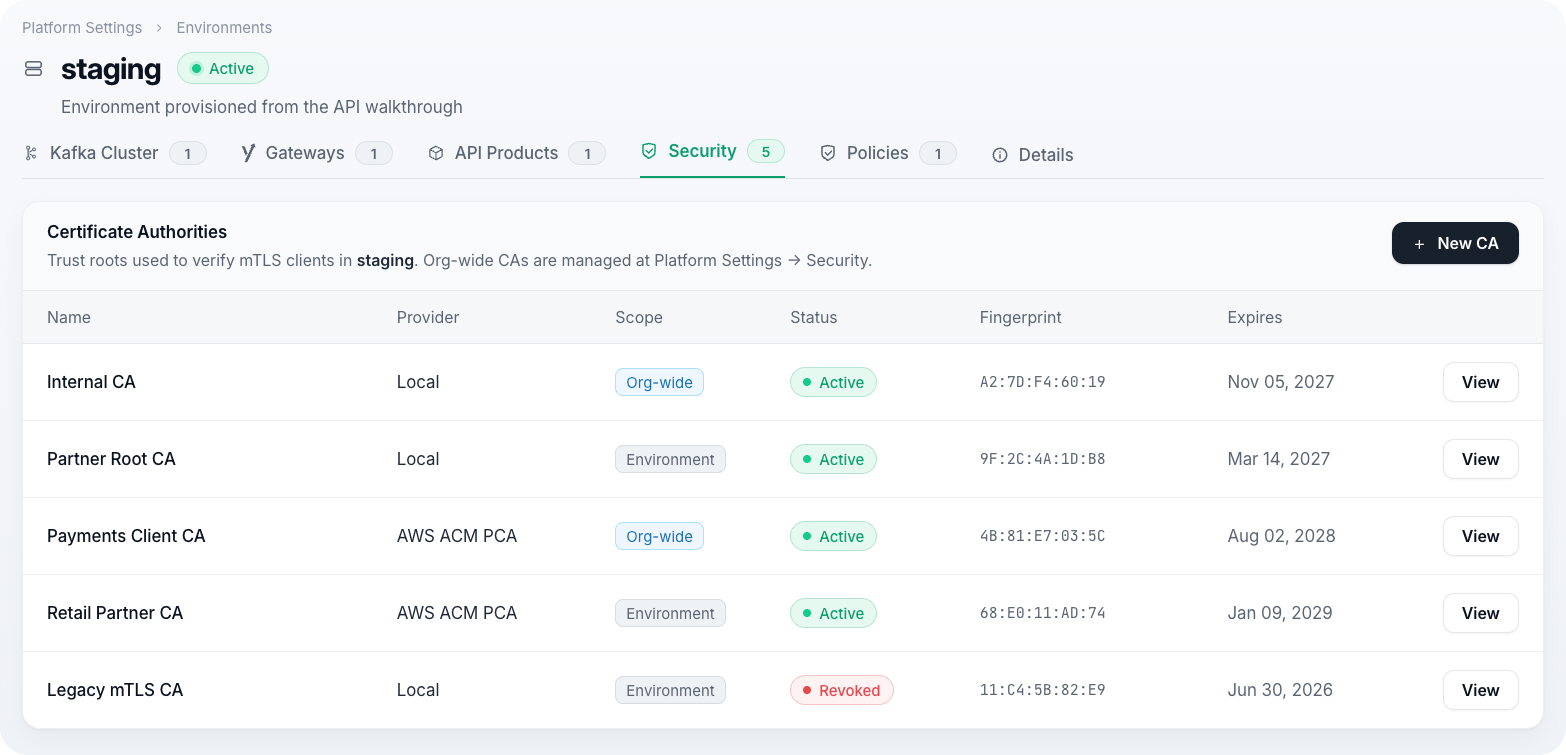Click the Kafka Cluster tab icon
This screenshot has width=1566, height=755.
(x=31, y=153)
